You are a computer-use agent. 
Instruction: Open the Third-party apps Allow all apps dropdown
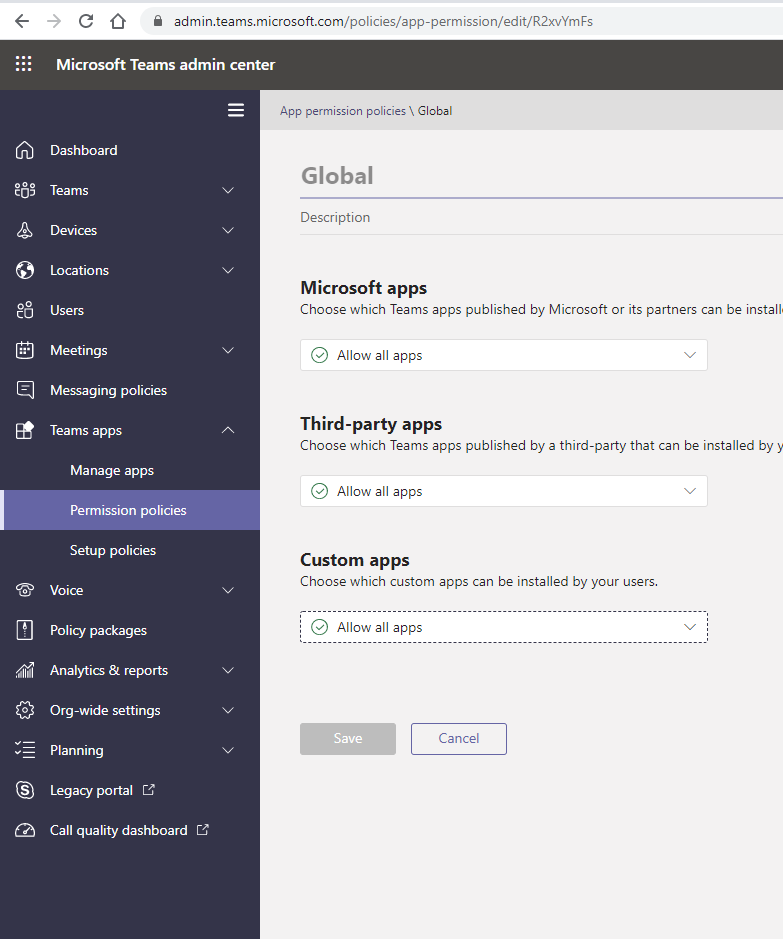(503, 491)
